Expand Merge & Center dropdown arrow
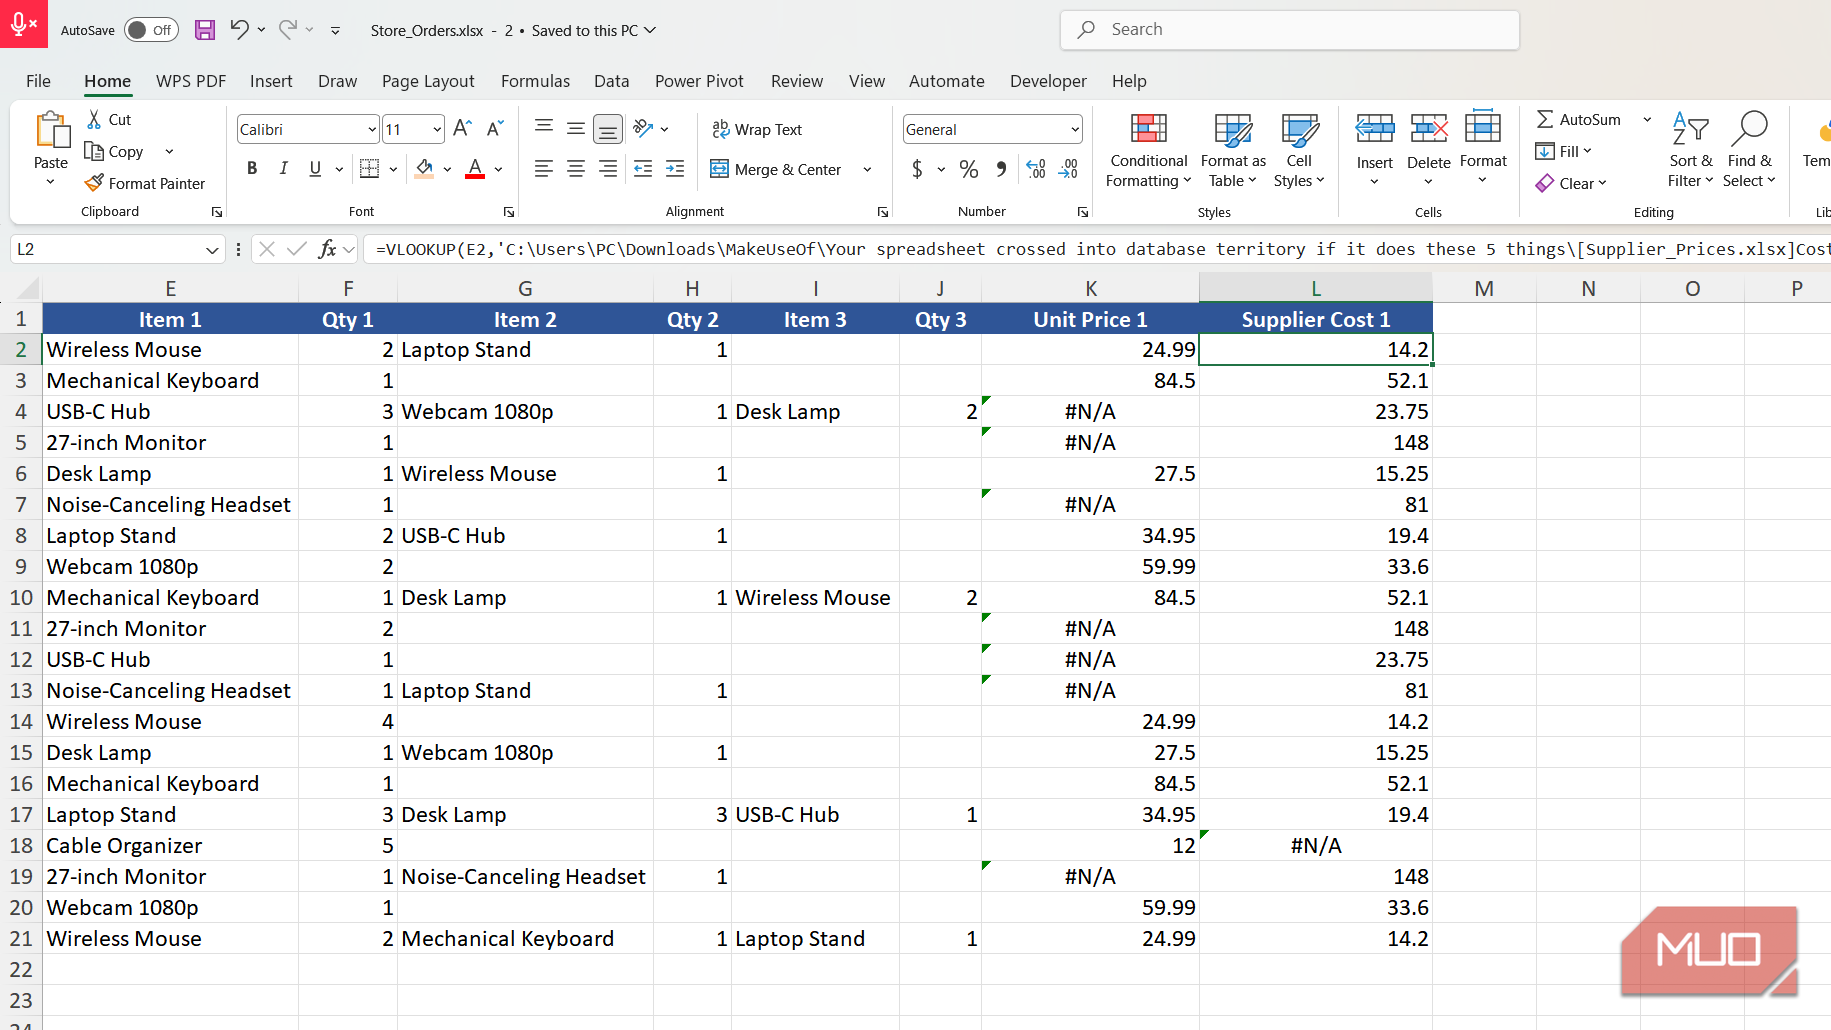Screen dimensions: 1831x1030 click(x=867, y=169)
